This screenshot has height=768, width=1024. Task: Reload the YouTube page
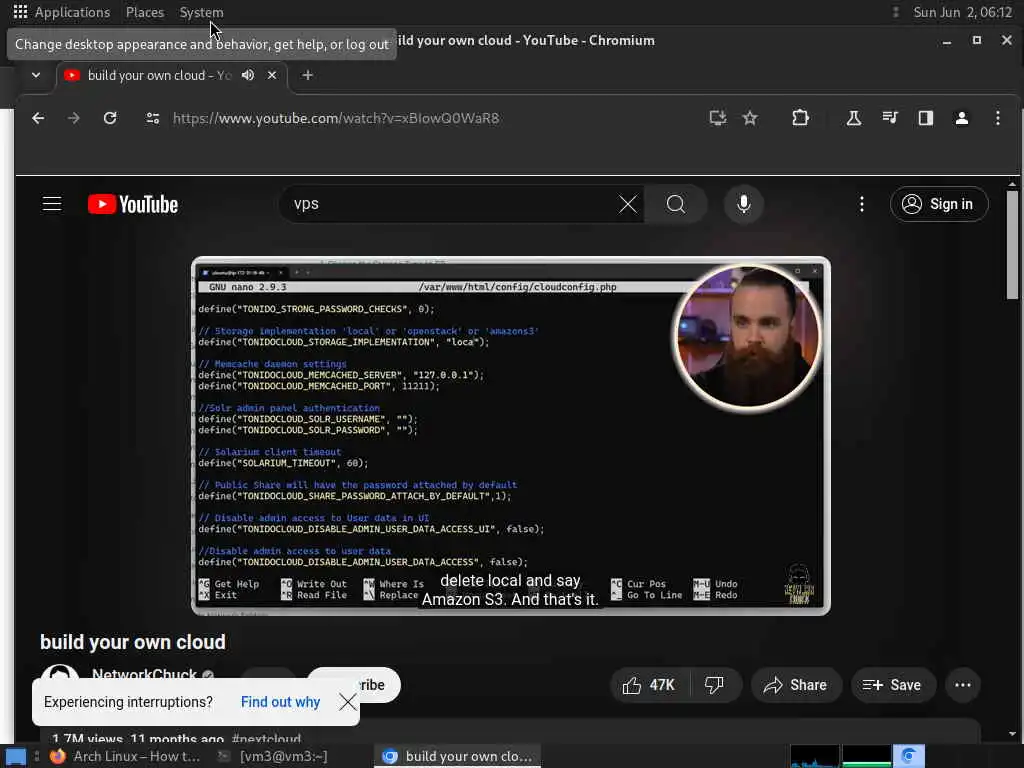coord(110,118)
